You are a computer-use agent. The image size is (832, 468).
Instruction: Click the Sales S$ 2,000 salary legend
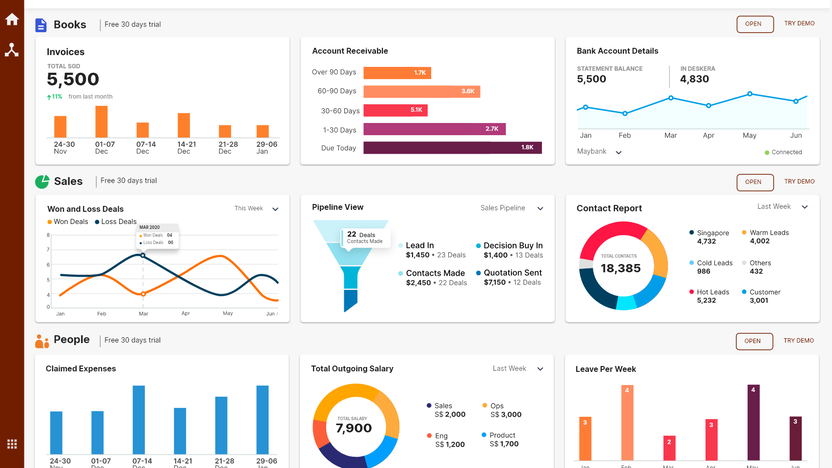[x=446, y=410]
